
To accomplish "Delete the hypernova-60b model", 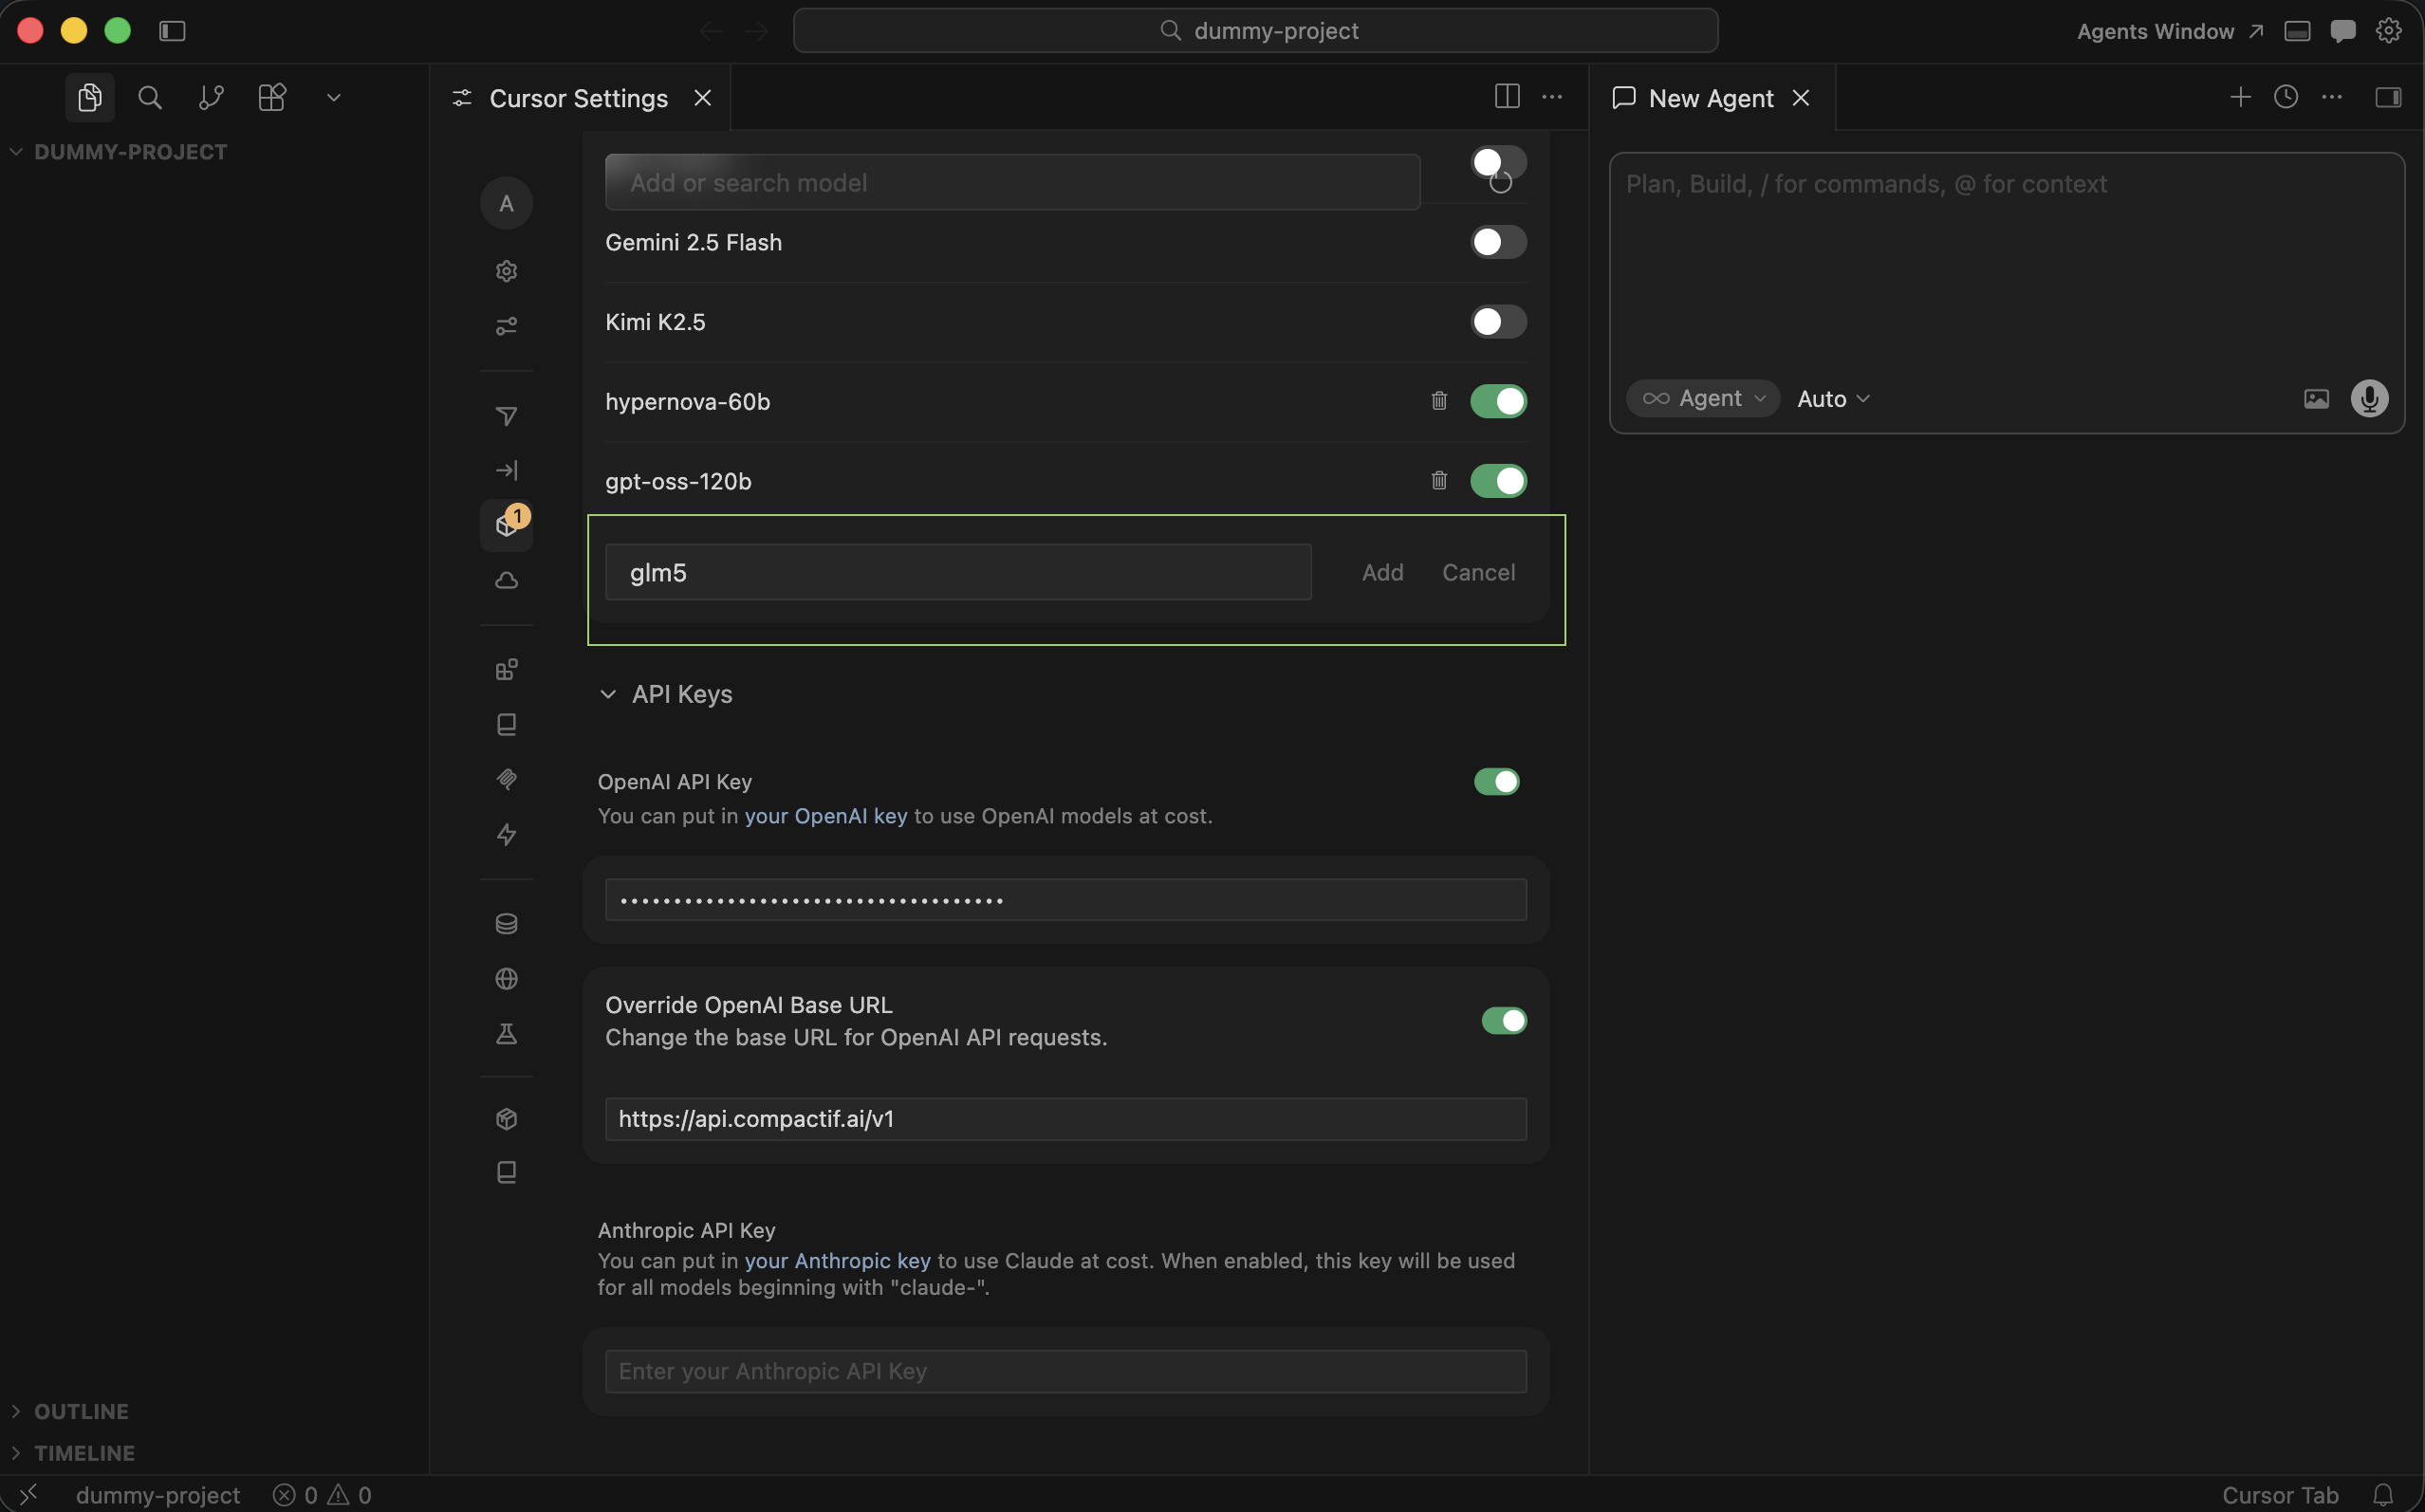I will pyautogui.click(x=1439, y=401).
